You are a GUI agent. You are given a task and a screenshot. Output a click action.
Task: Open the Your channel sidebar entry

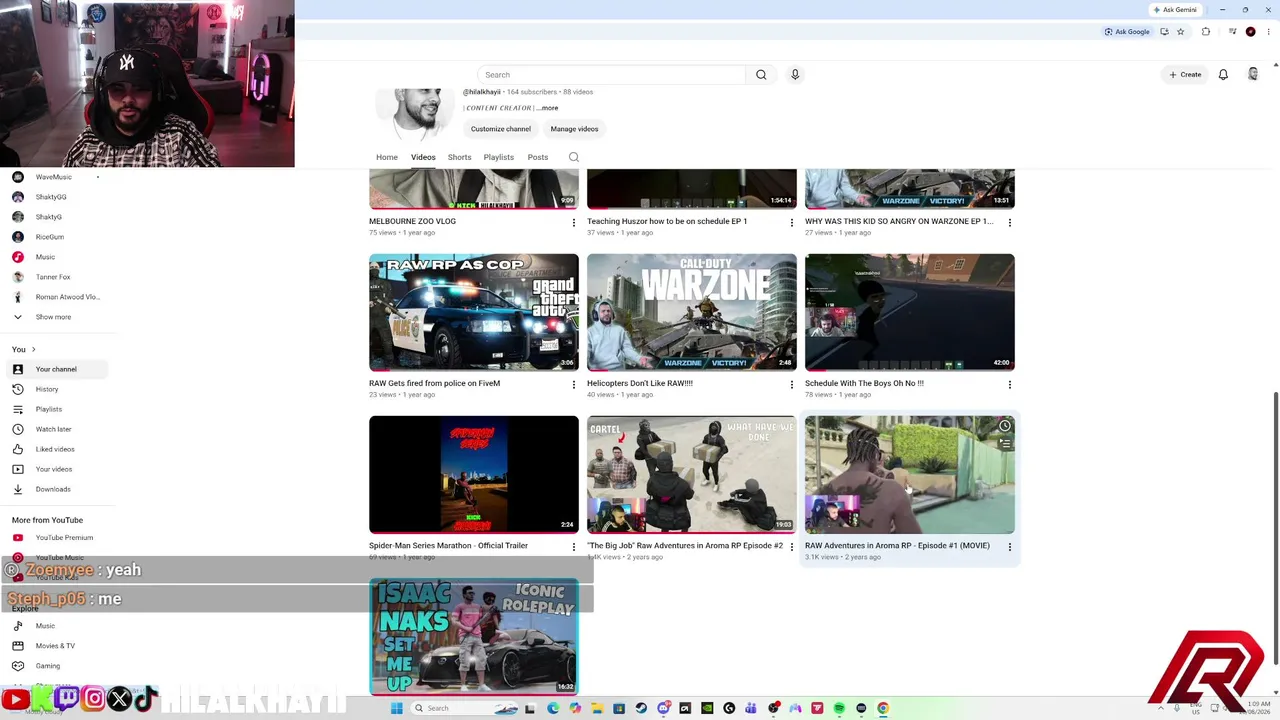pyautogui.click(x=55, y=369)
